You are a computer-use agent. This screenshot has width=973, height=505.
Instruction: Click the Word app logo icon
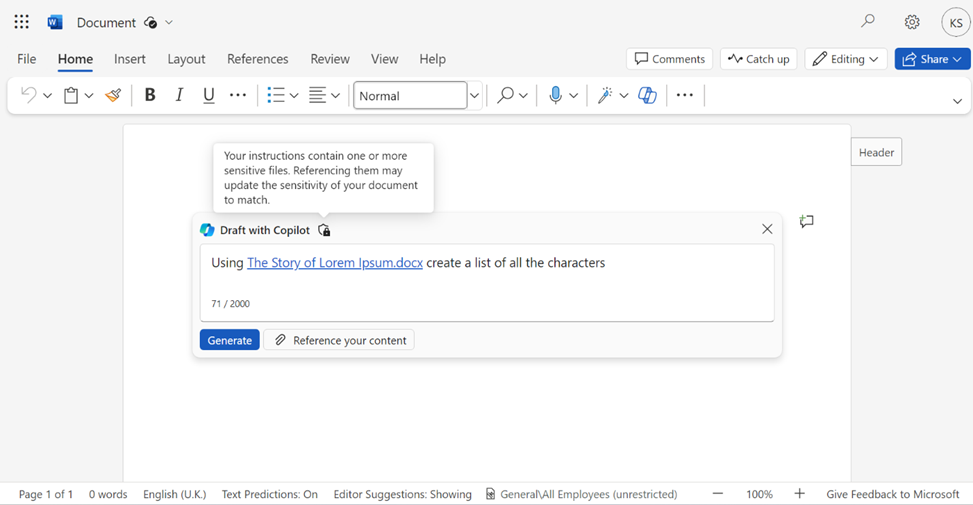(55, 22)
